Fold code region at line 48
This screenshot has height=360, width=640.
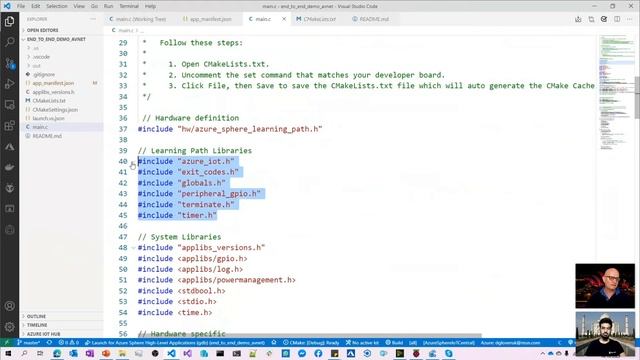coord(133,248)
